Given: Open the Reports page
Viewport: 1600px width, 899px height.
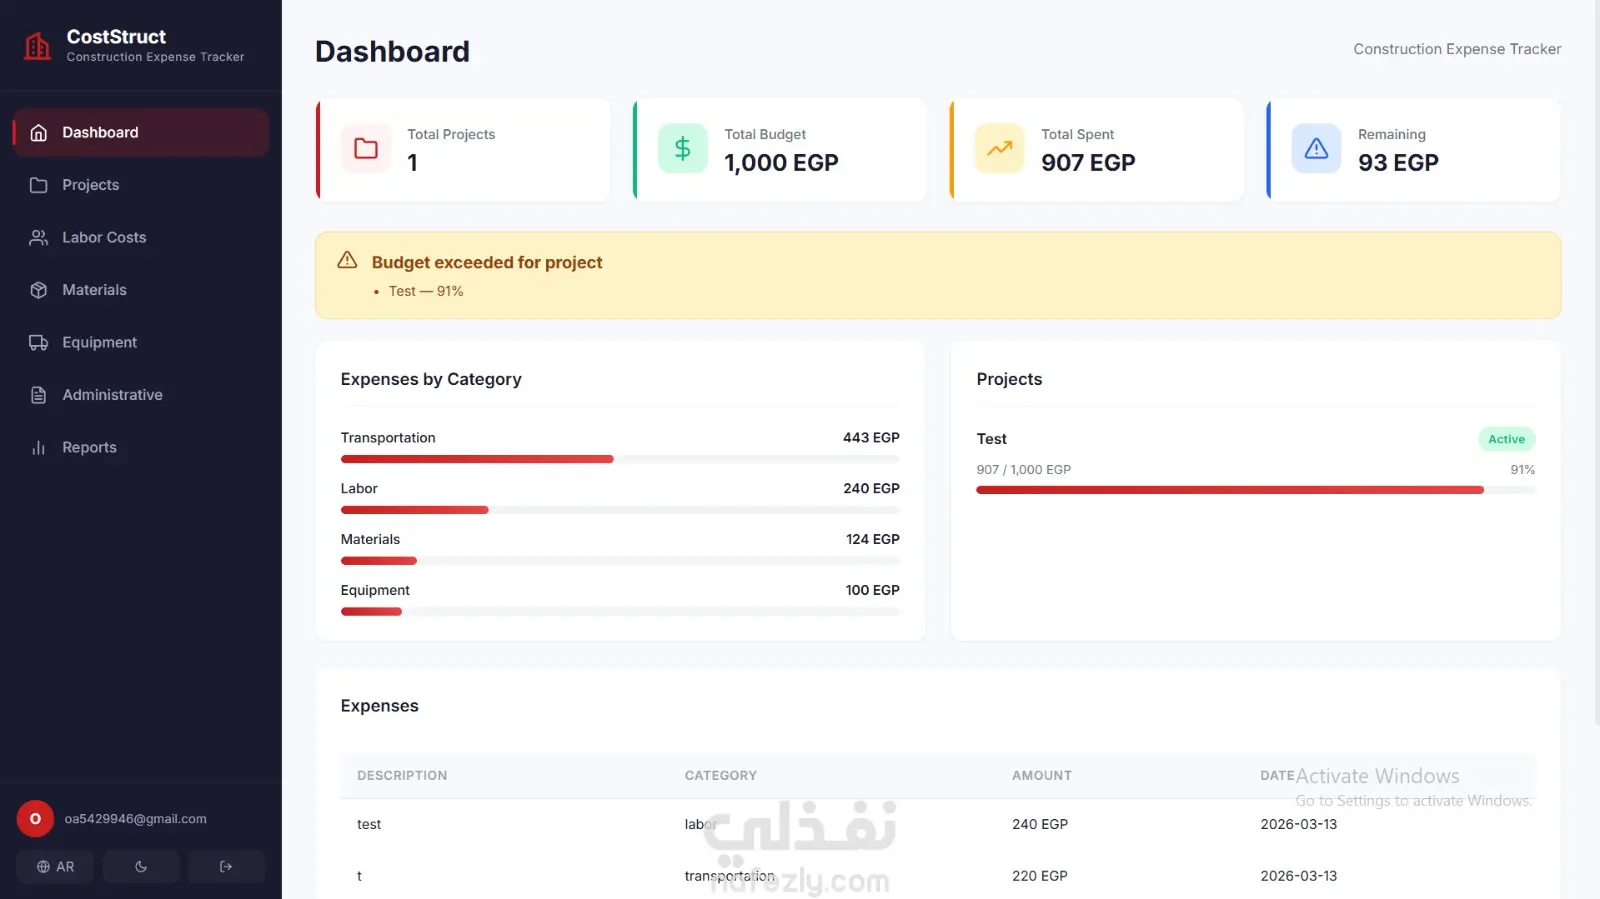Looking at the screenshot, I should pos(89,448).
